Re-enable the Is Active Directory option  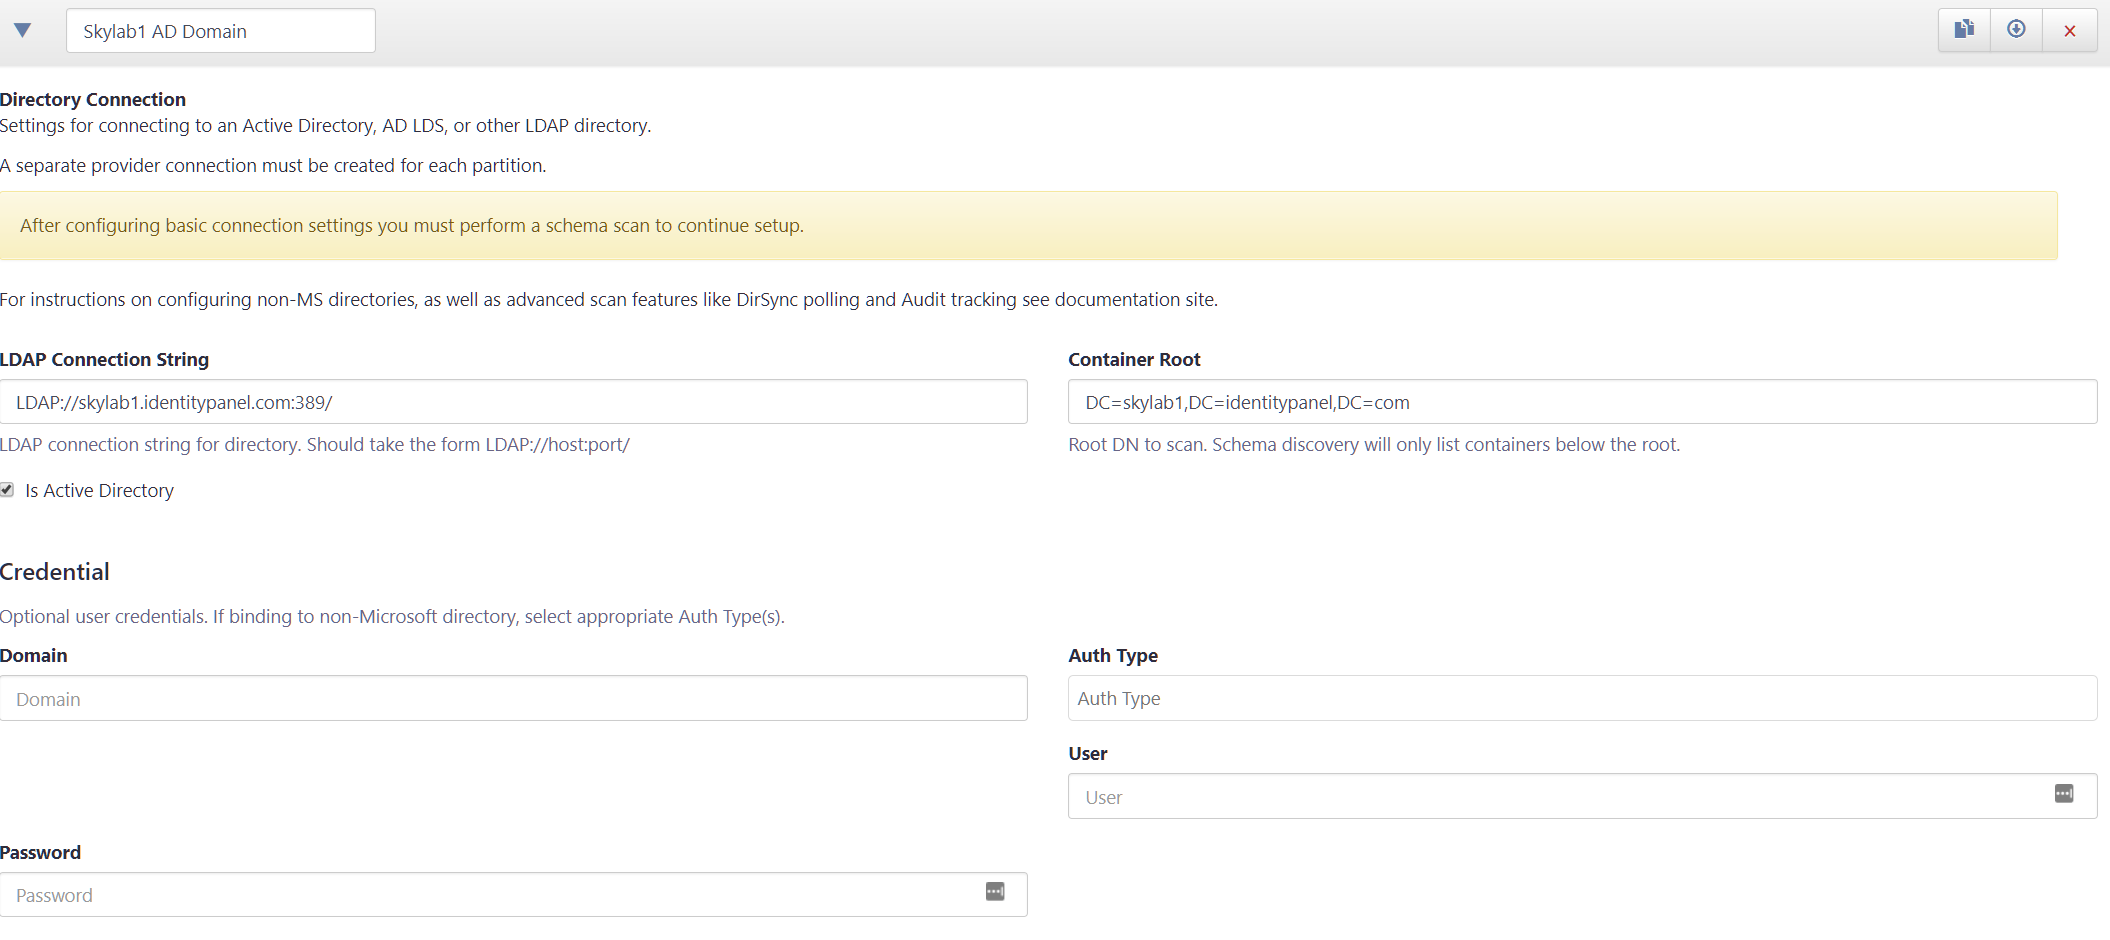coord(7,489)
